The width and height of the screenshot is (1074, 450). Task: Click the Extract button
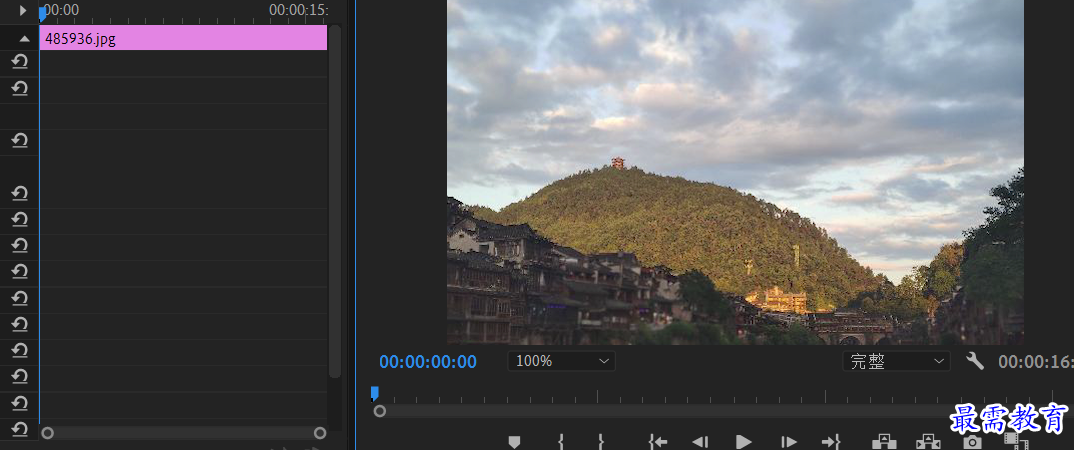928,442
